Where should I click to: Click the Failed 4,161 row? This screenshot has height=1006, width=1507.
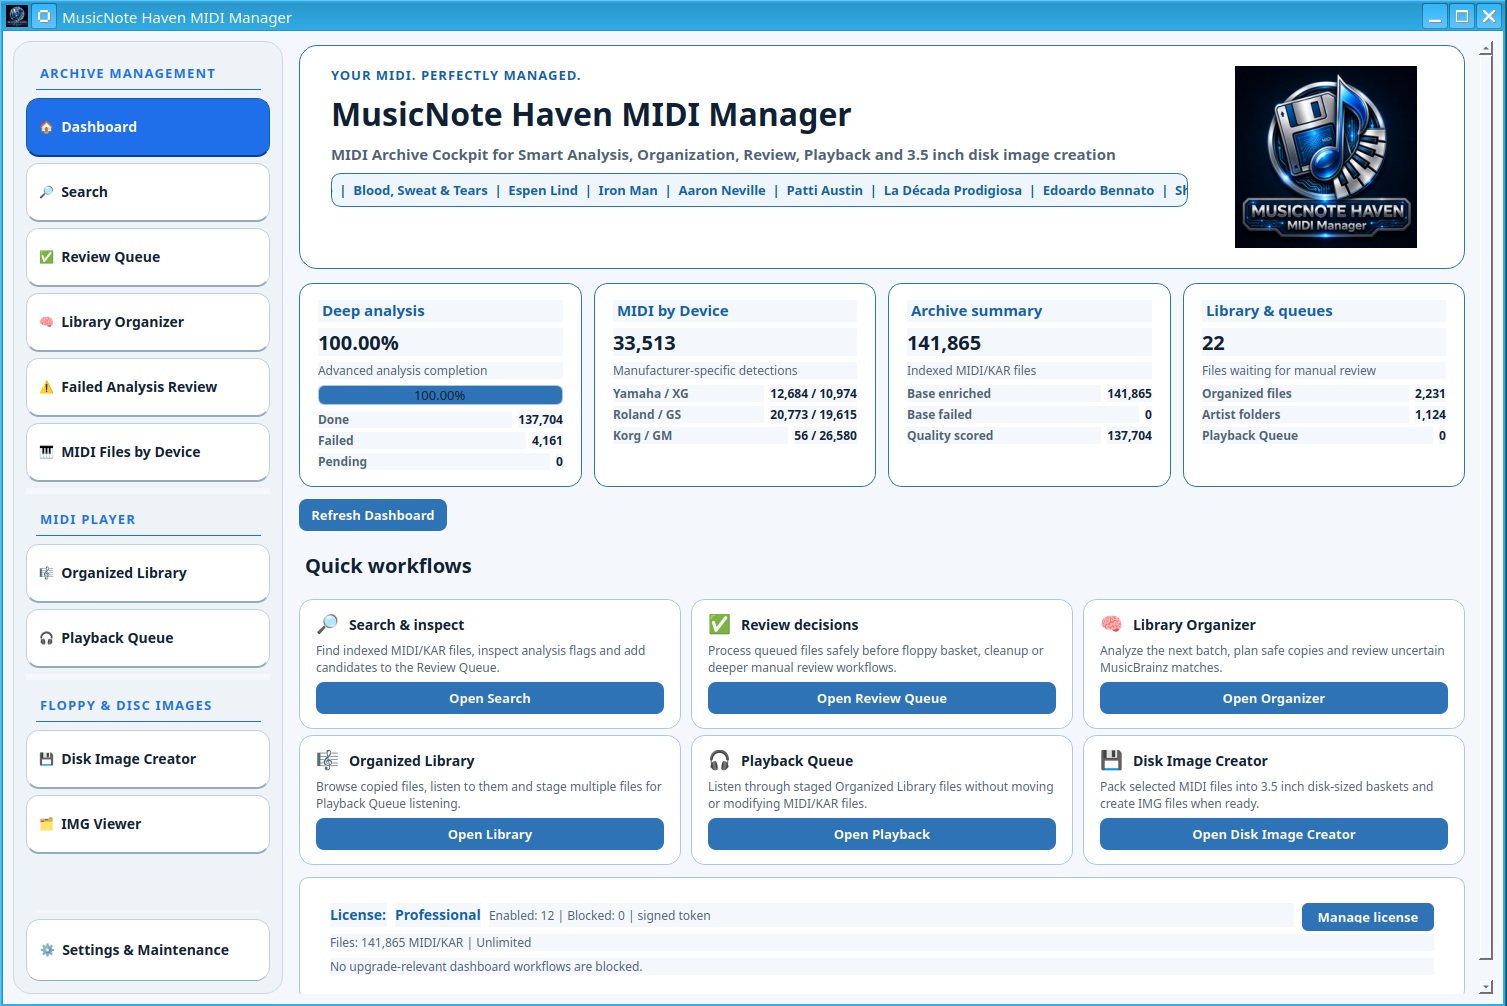[x=440, y=441]
